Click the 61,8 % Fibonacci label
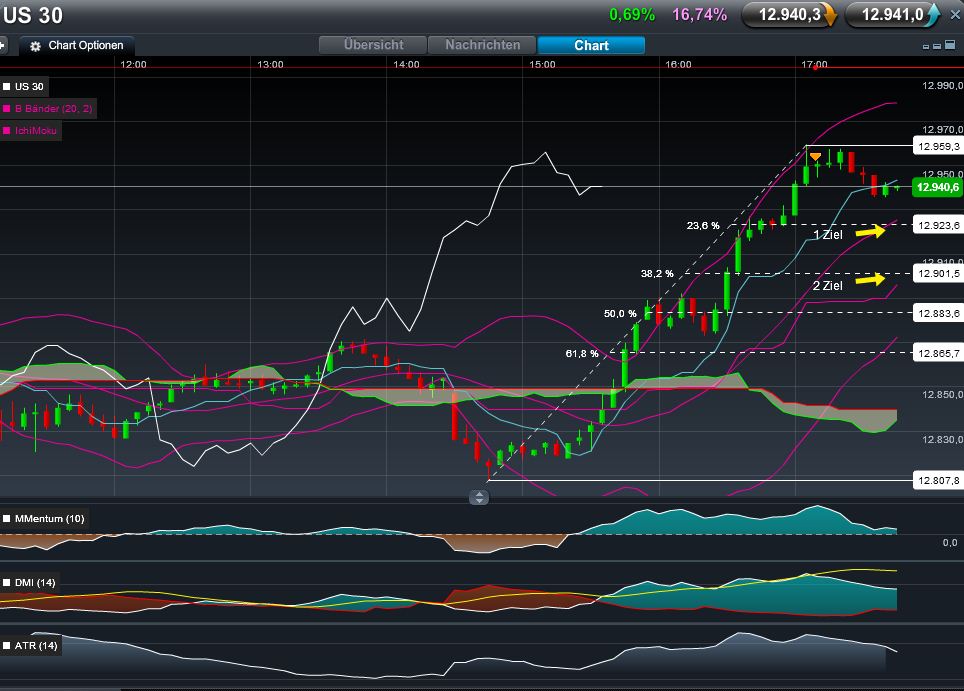This screenshot has height=691, width=964. pyautogui.click(x=582, y=353)
